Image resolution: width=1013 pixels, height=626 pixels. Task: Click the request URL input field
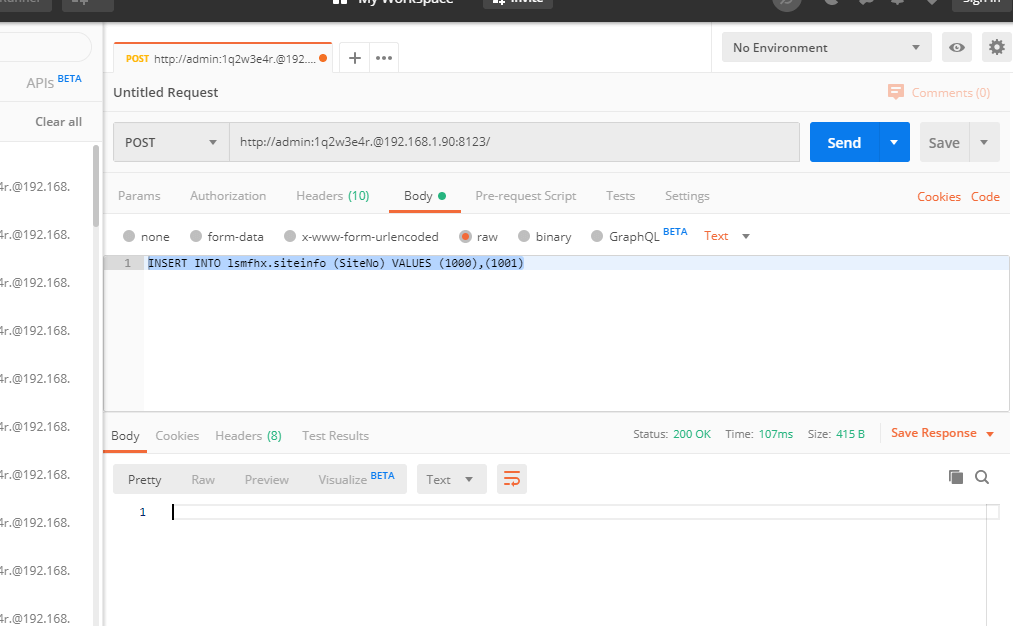pyautogui.click(x=514, y=142)
